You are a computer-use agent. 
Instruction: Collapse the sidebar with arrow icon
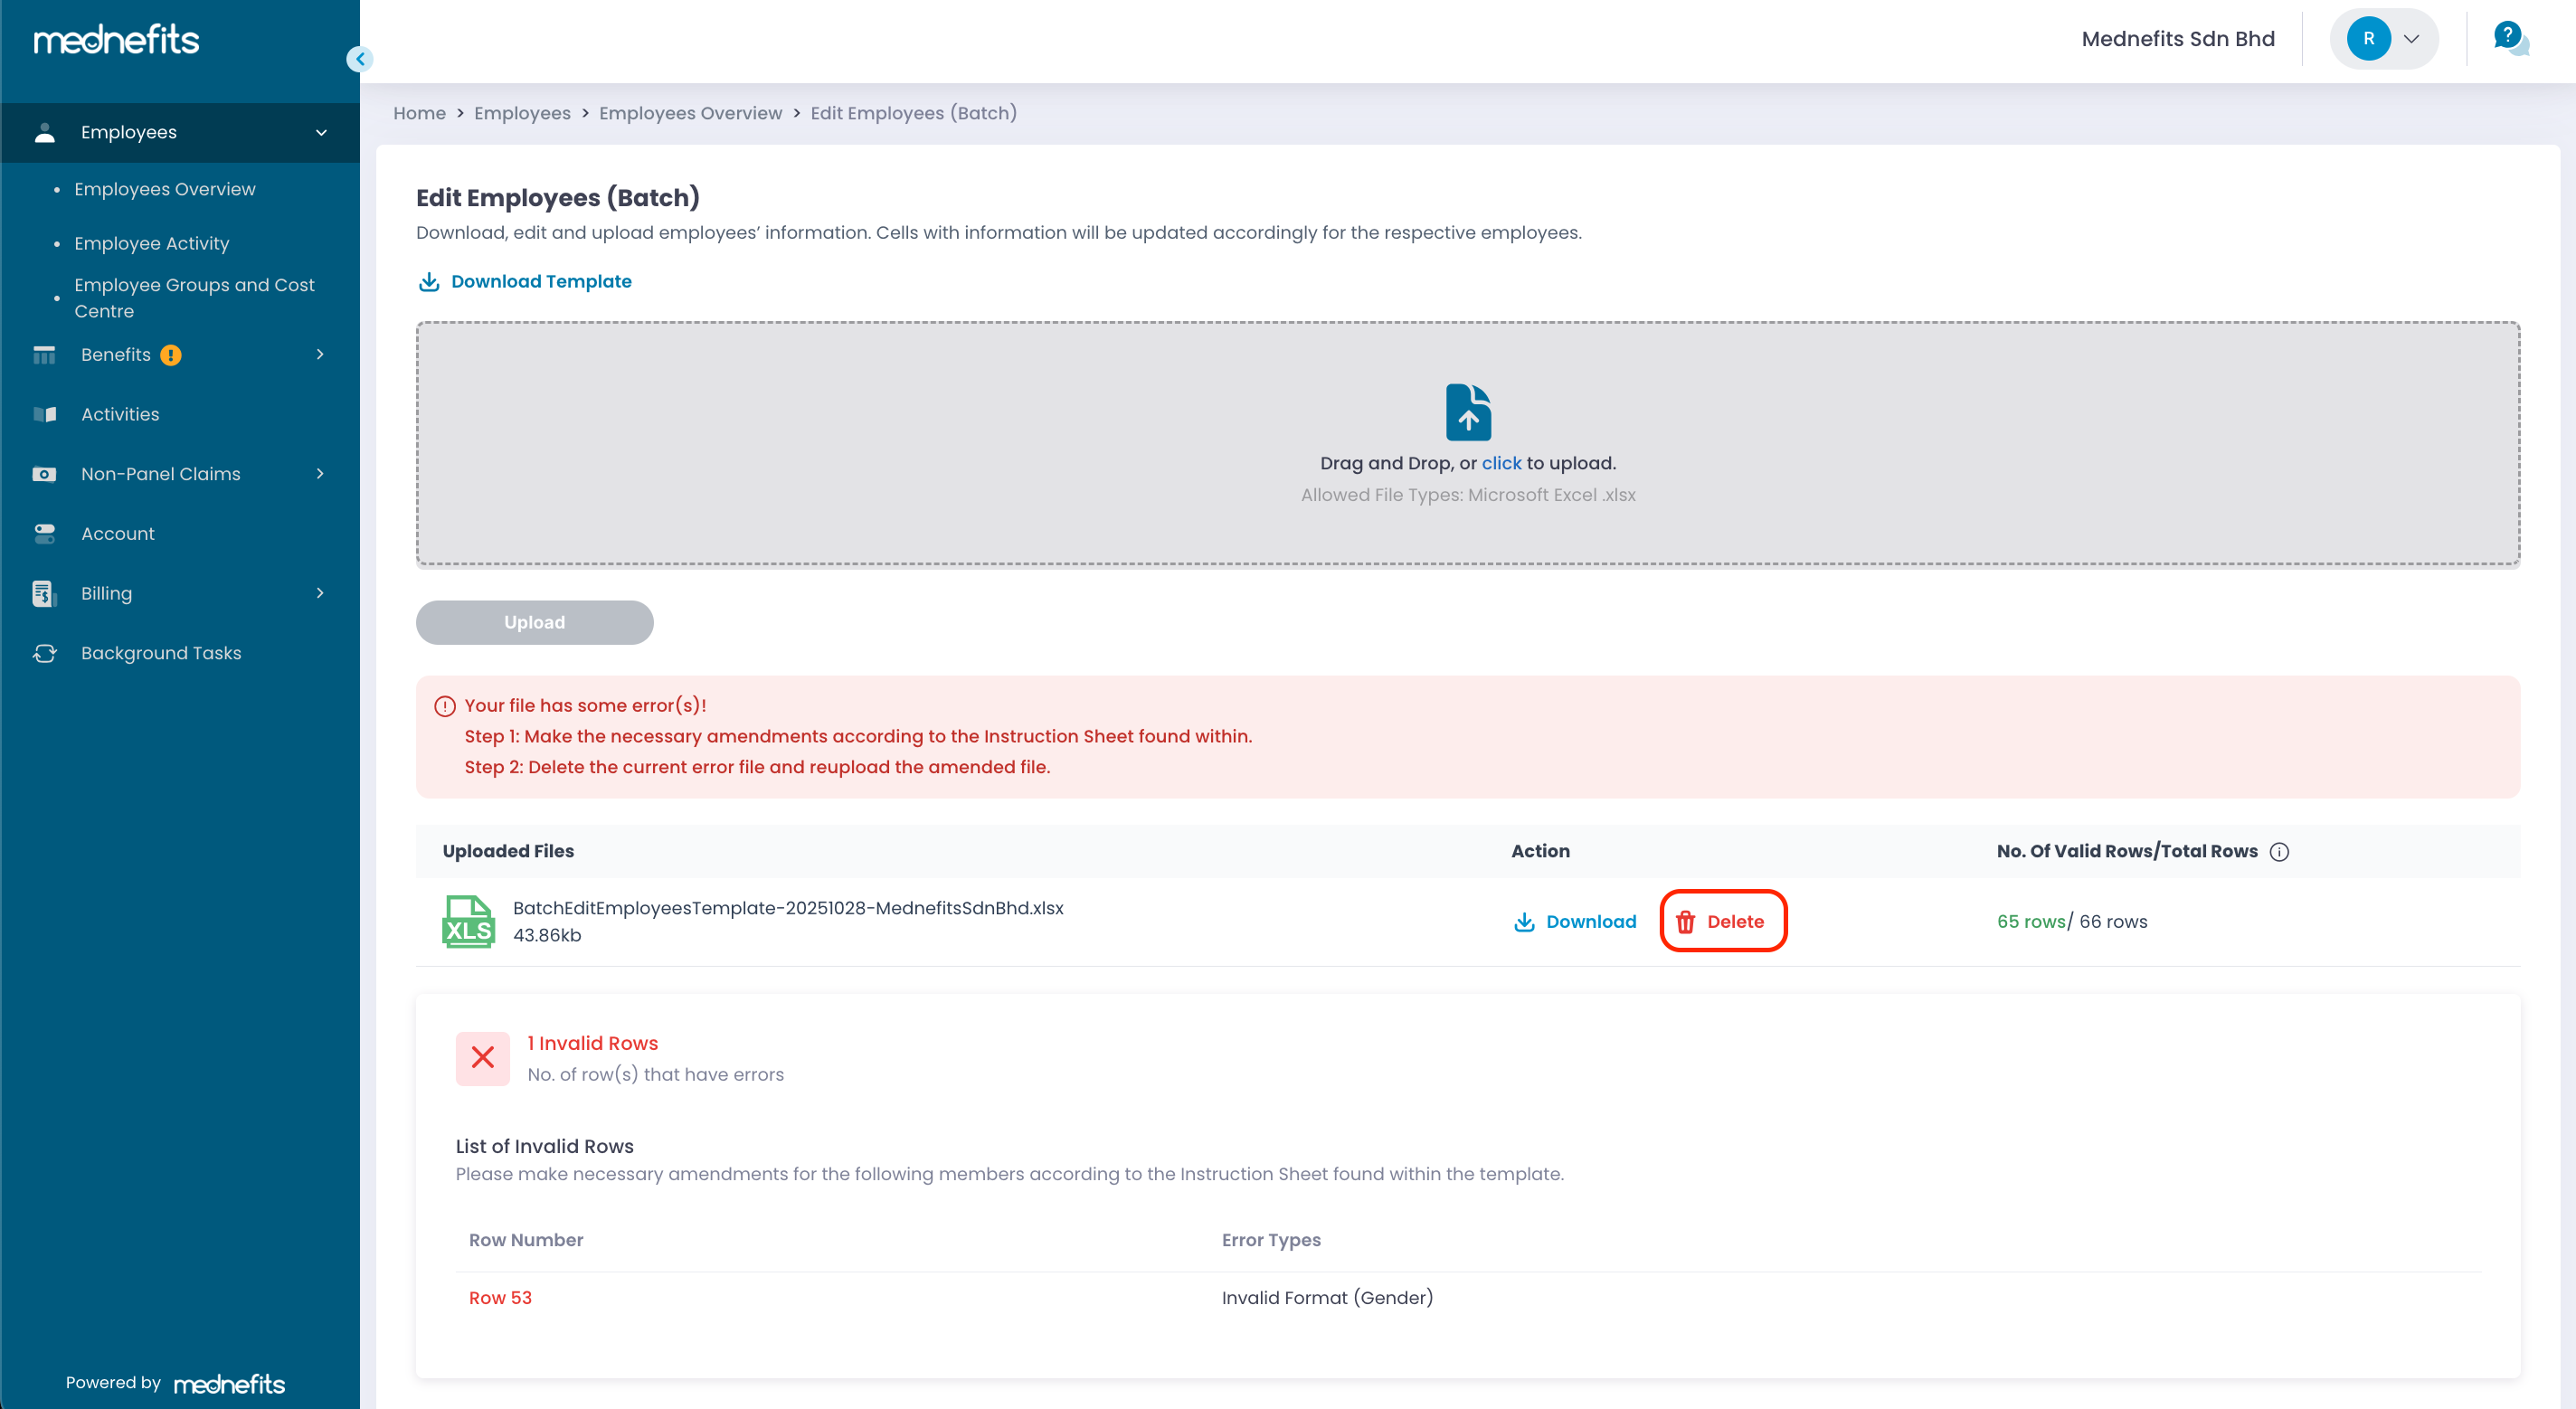(x=360, y=59)
